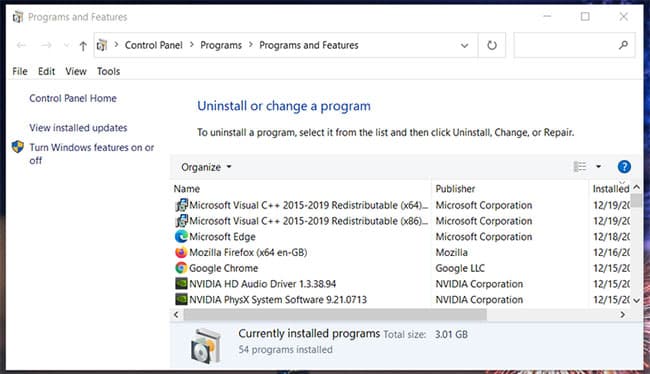The width and height of the screenshot is (650, 374).
Task: Click the vertical scrollbar thumb
Action: click(636, 200)
